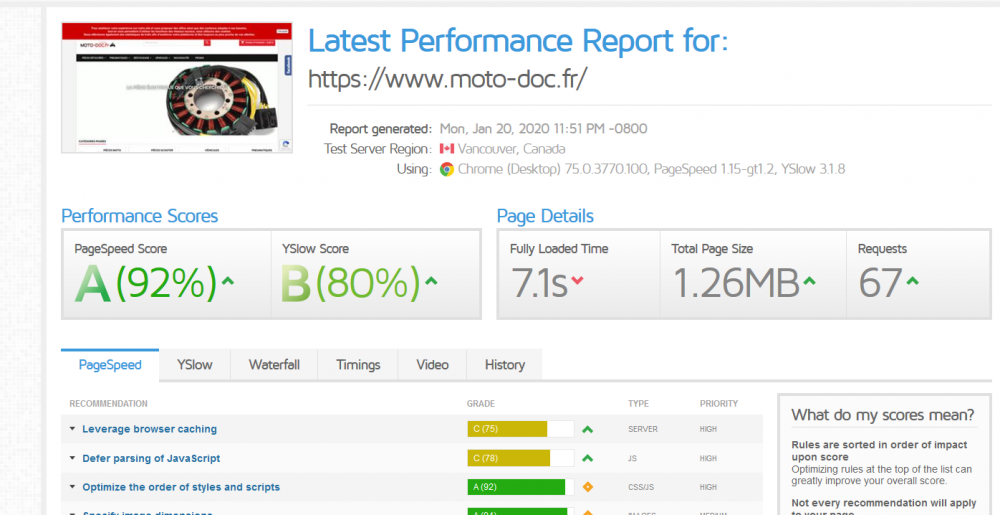Click the GRADE column header
This screenshot has height=515, width=1000.
[x=481, y=403]
